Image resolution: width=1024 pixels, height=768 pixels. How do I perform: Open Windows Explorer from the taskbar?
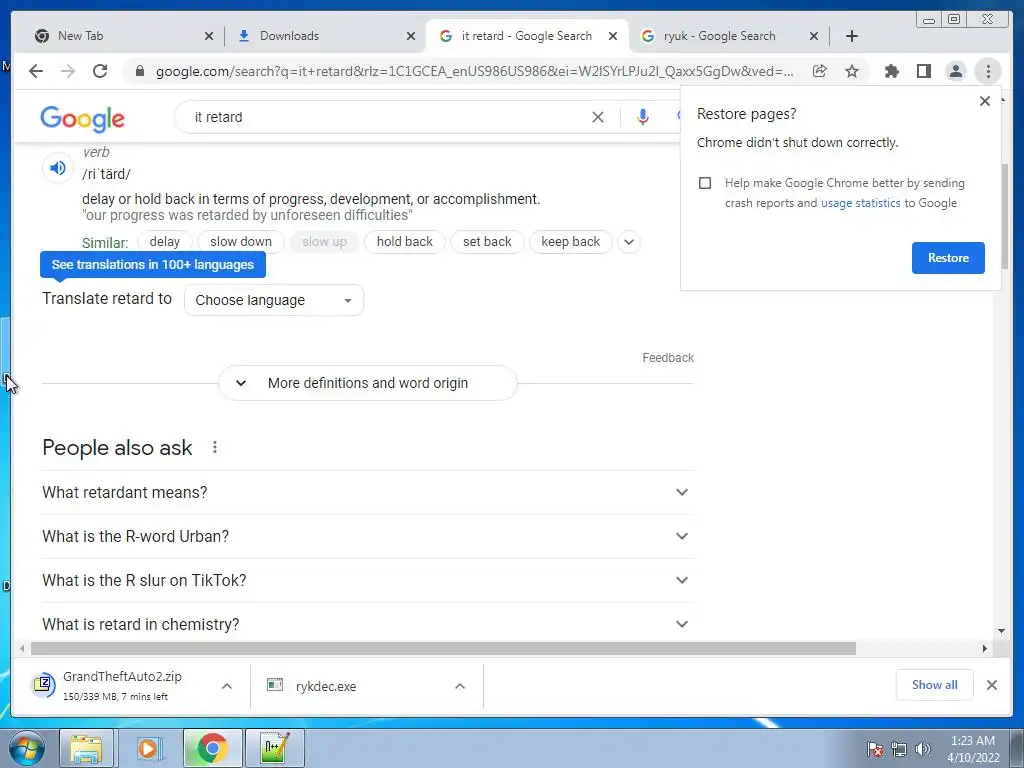click(86, 748)
